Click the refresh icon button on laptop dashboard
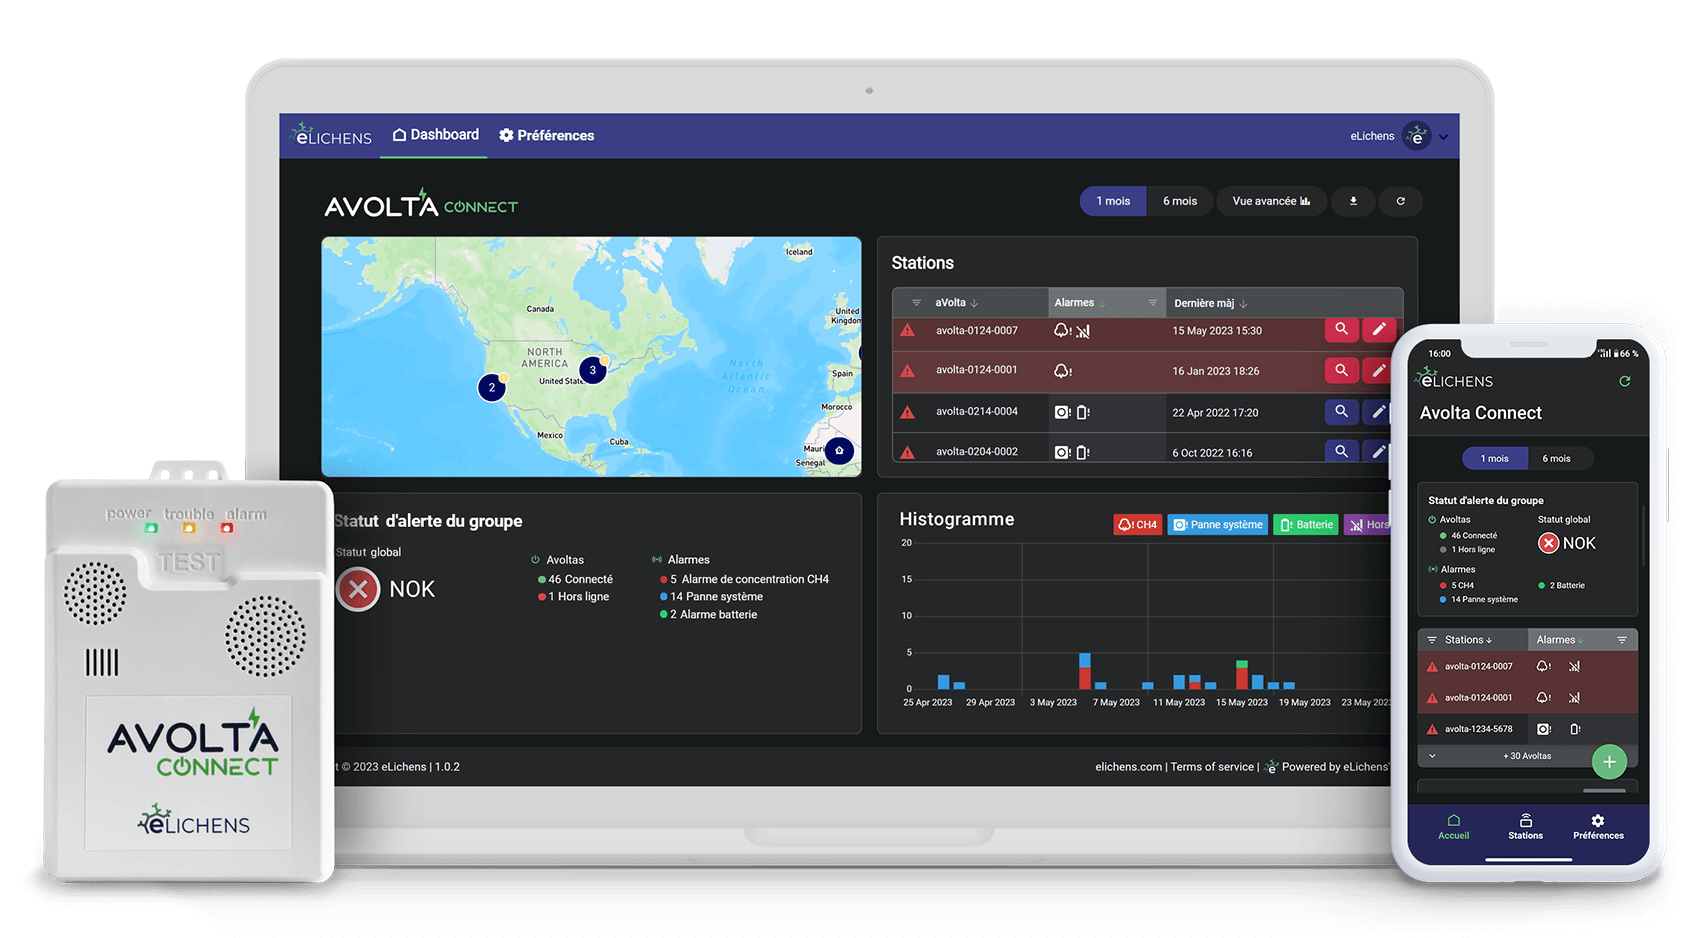This screenshot has width=1691, height=938. pyautogui.click(x=1400, y=201)
